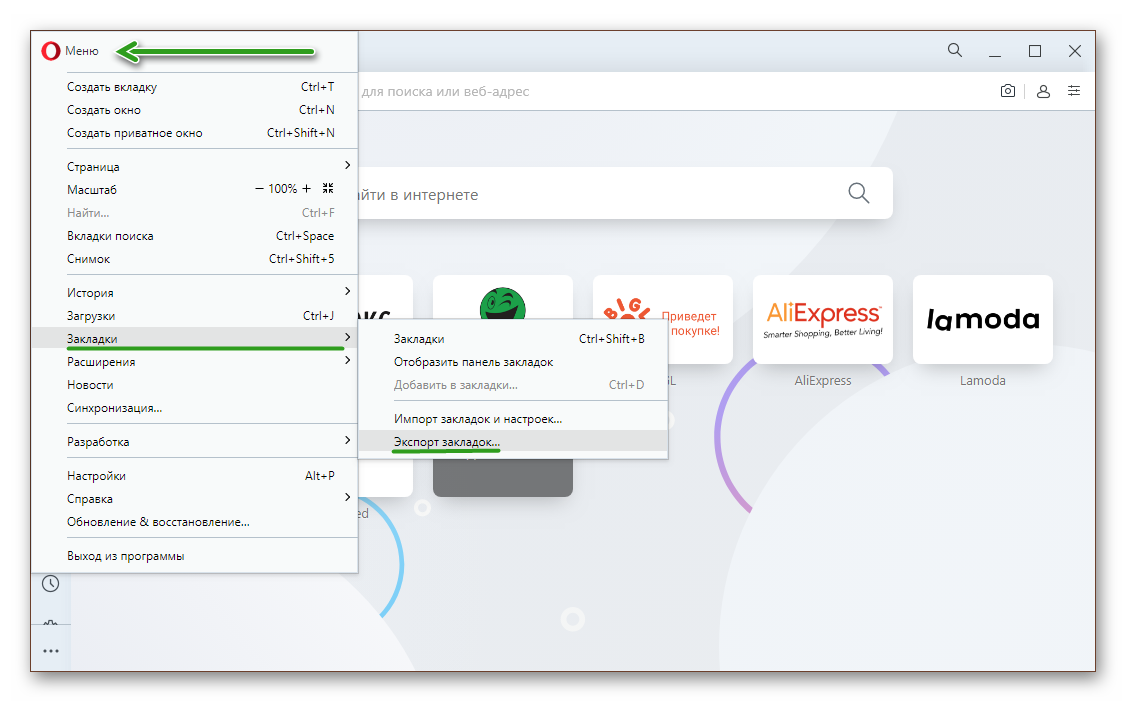1126x710 pixels.
Task: Choose 'Импорт закладок и настроек...'
Action: [x=478, y=419]
